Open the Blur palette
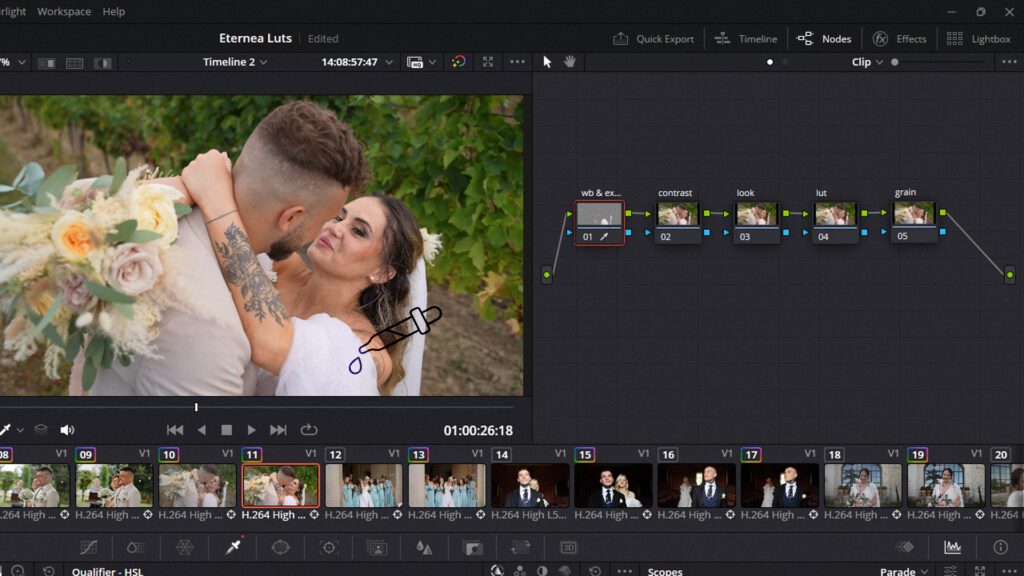 (424, 547)
